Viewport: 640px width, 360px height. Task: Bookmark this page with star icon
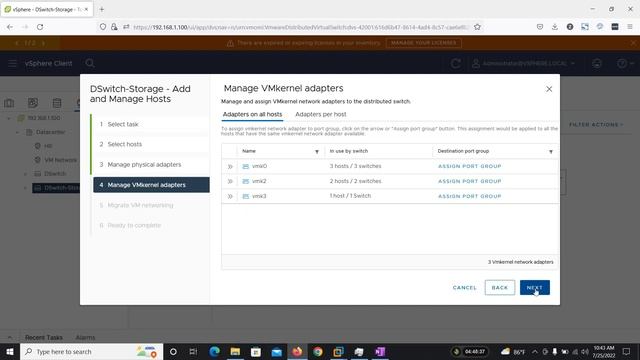pyautogui.click(x=477, y=27)
